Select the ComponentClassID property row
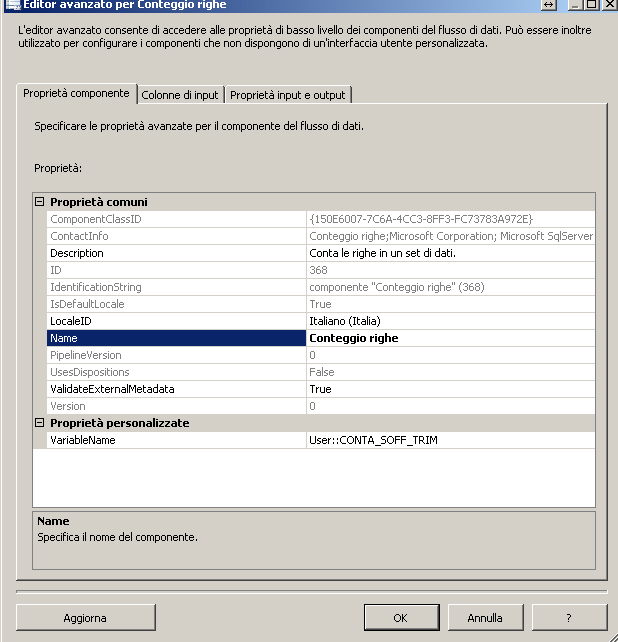618x642 pixels. tap(321, 219)
